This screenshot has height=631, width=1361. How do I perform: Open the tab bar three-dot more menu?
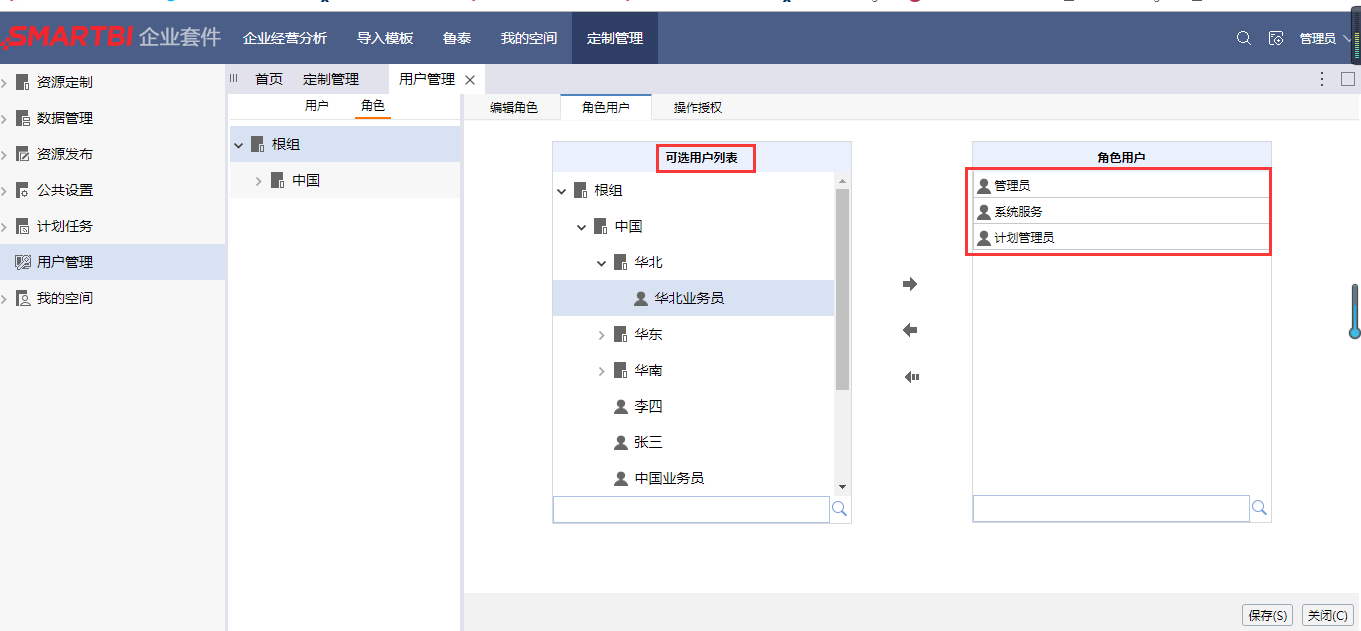pos(1322,78)
